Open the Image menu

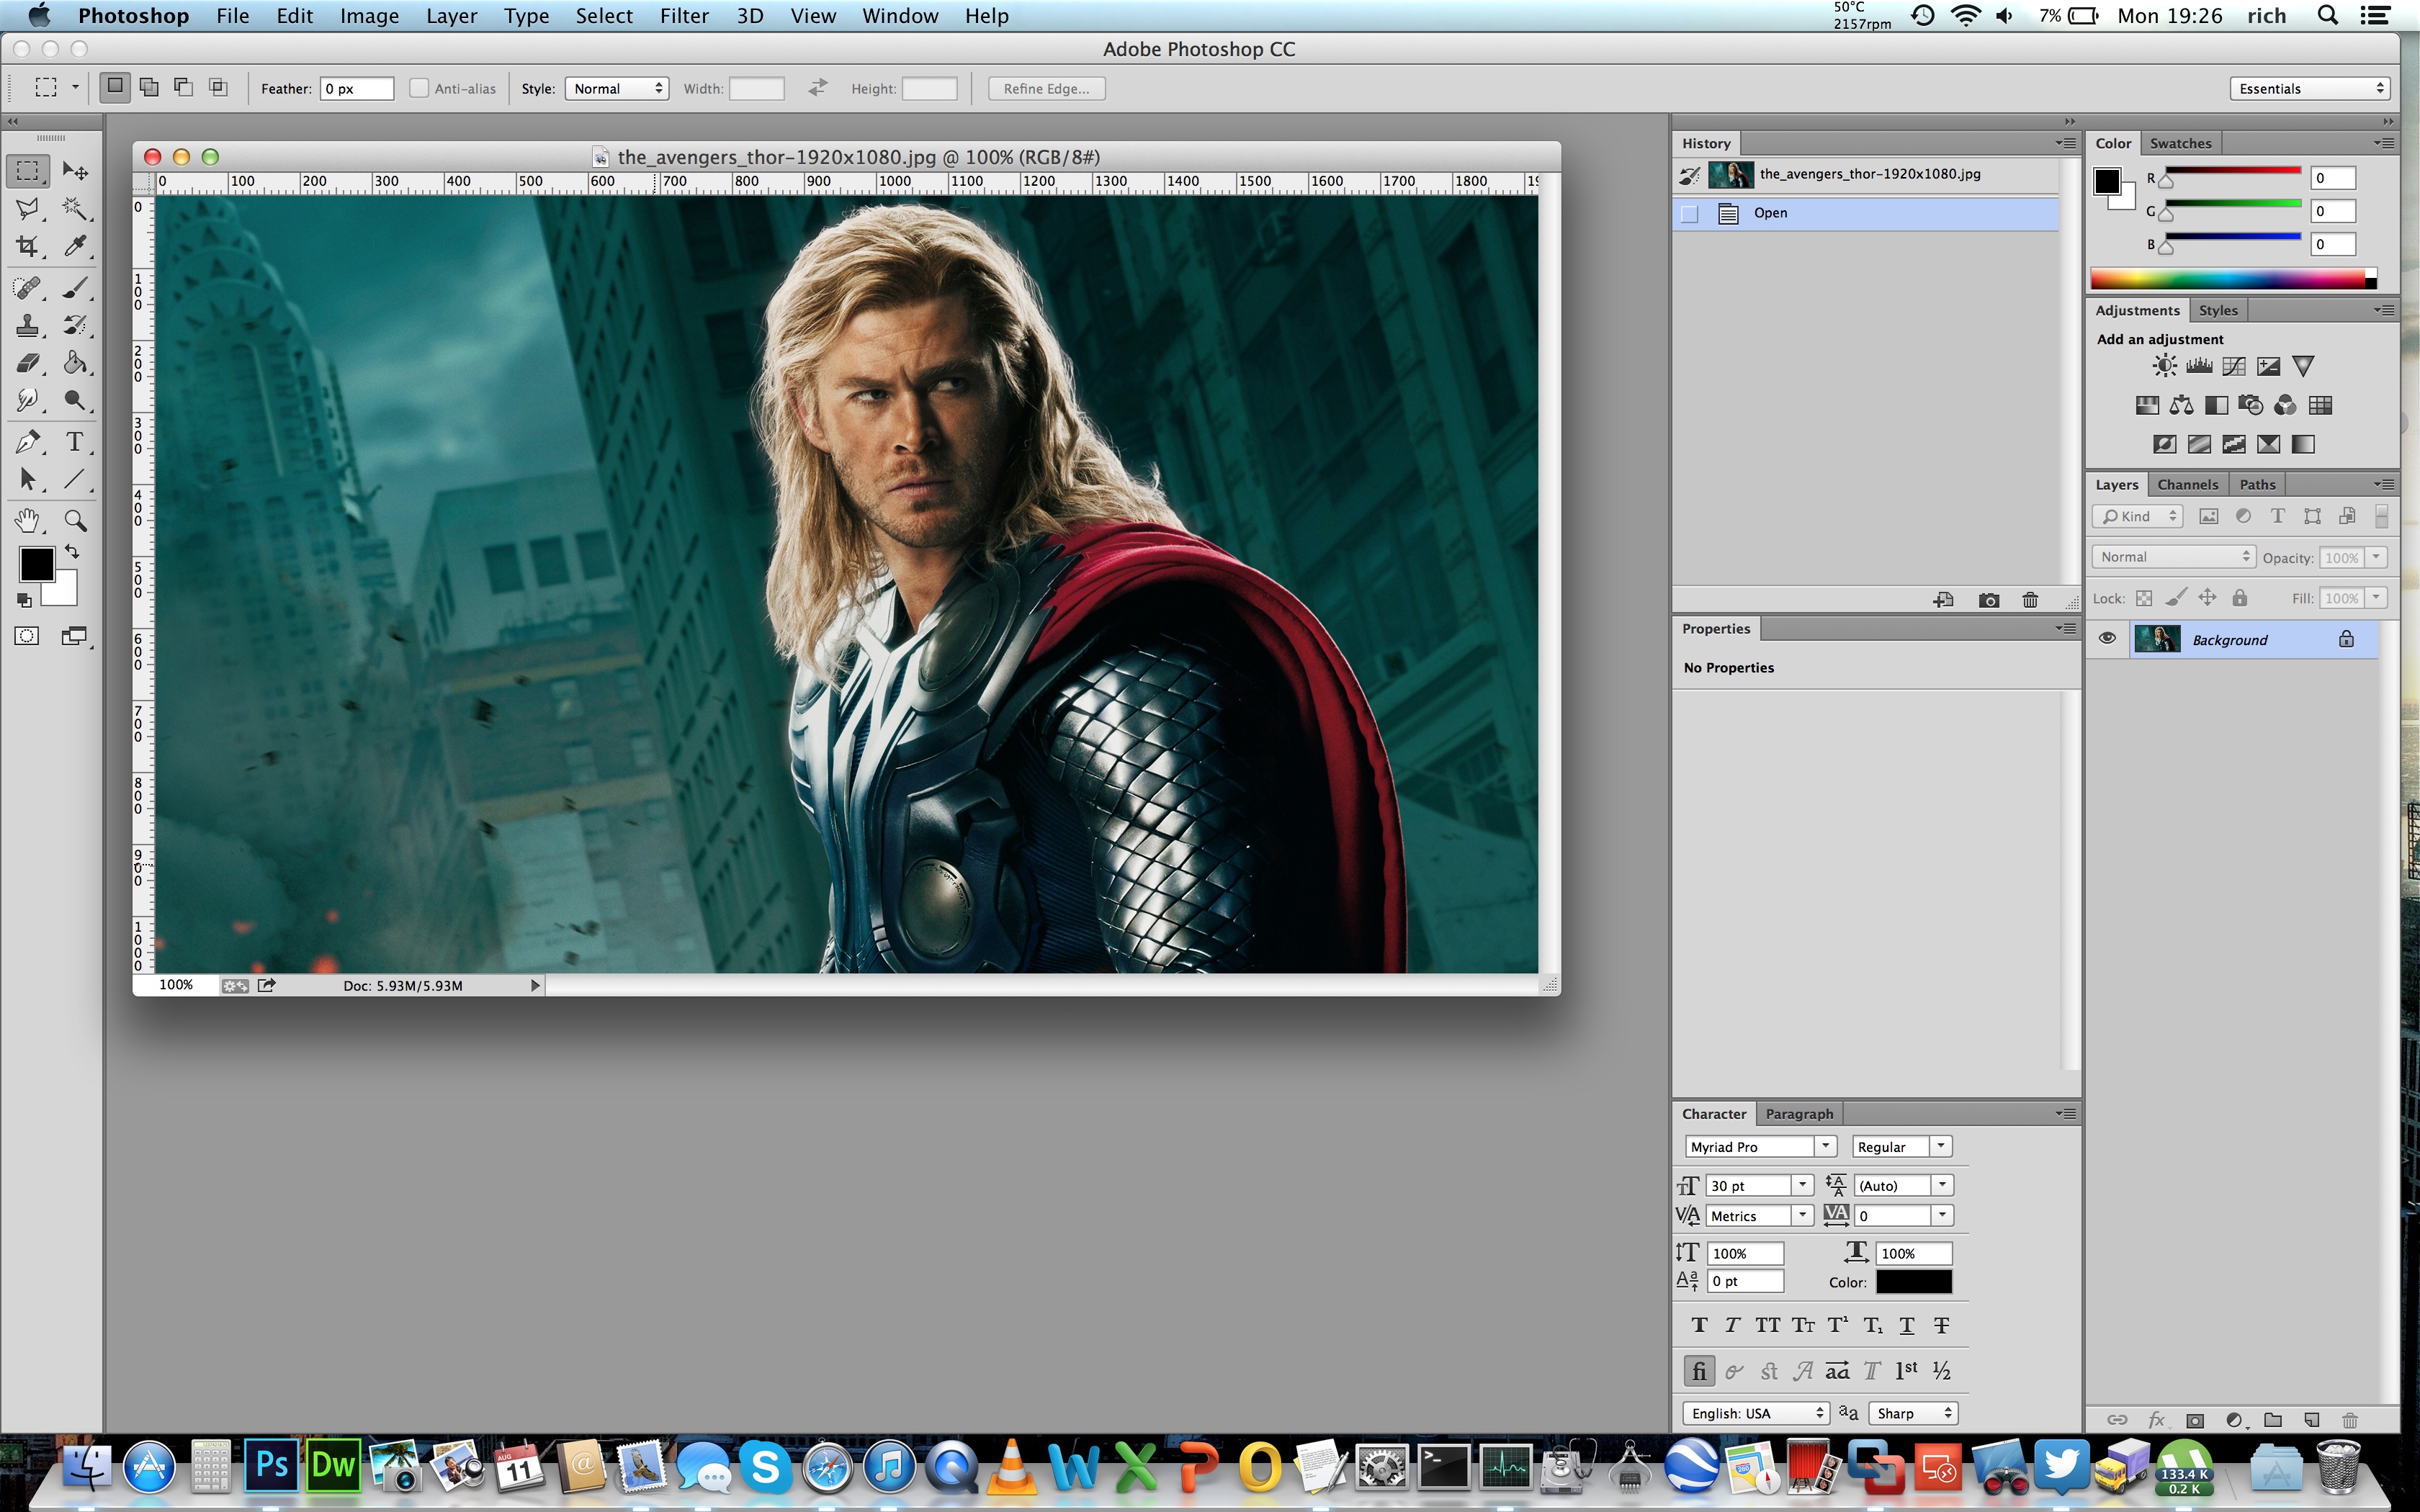coord(369,16)
